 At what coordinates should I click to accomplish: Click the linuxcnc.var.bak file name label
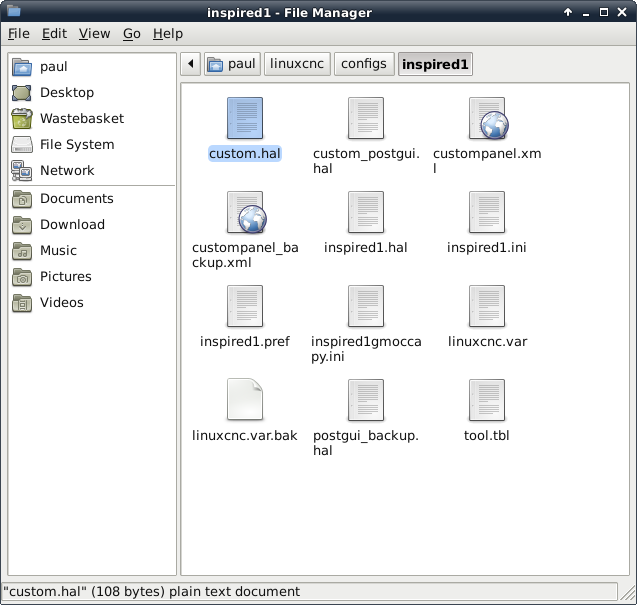pos(245,436)
